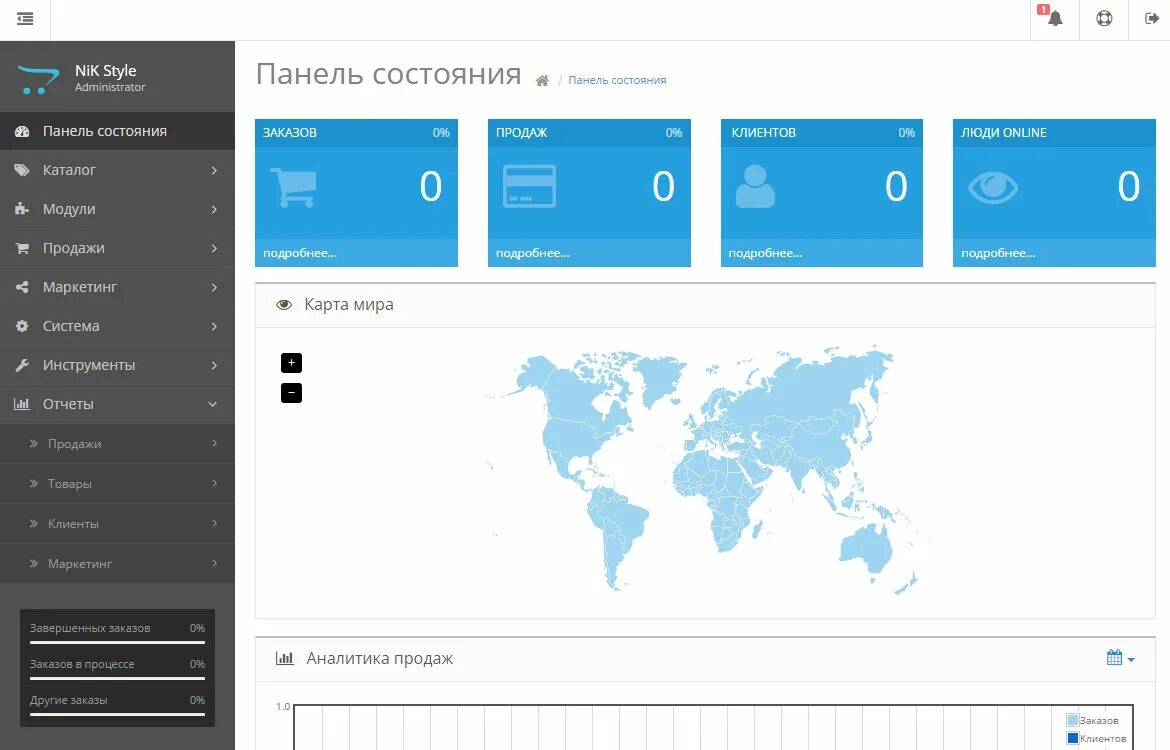Click the user icon in КЛИЕНТОВ tile
This screenshot has width=1170, height=750.
[x=755, y=187]
